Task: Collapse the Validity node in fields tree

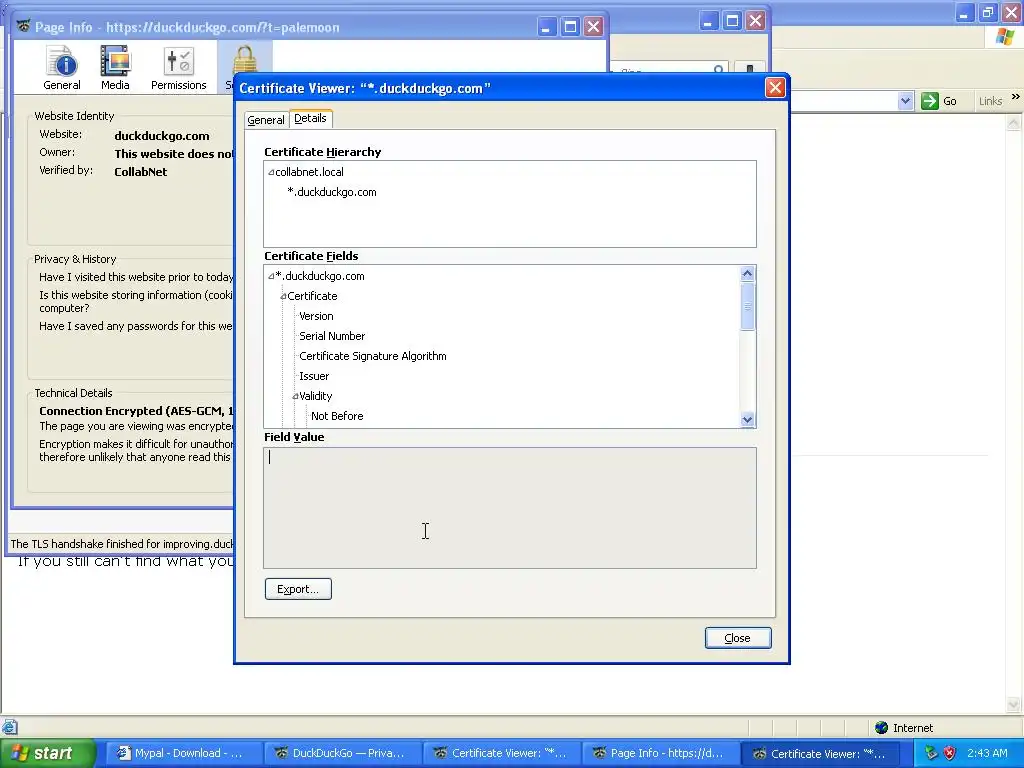Action: click(x=295, y=396)
